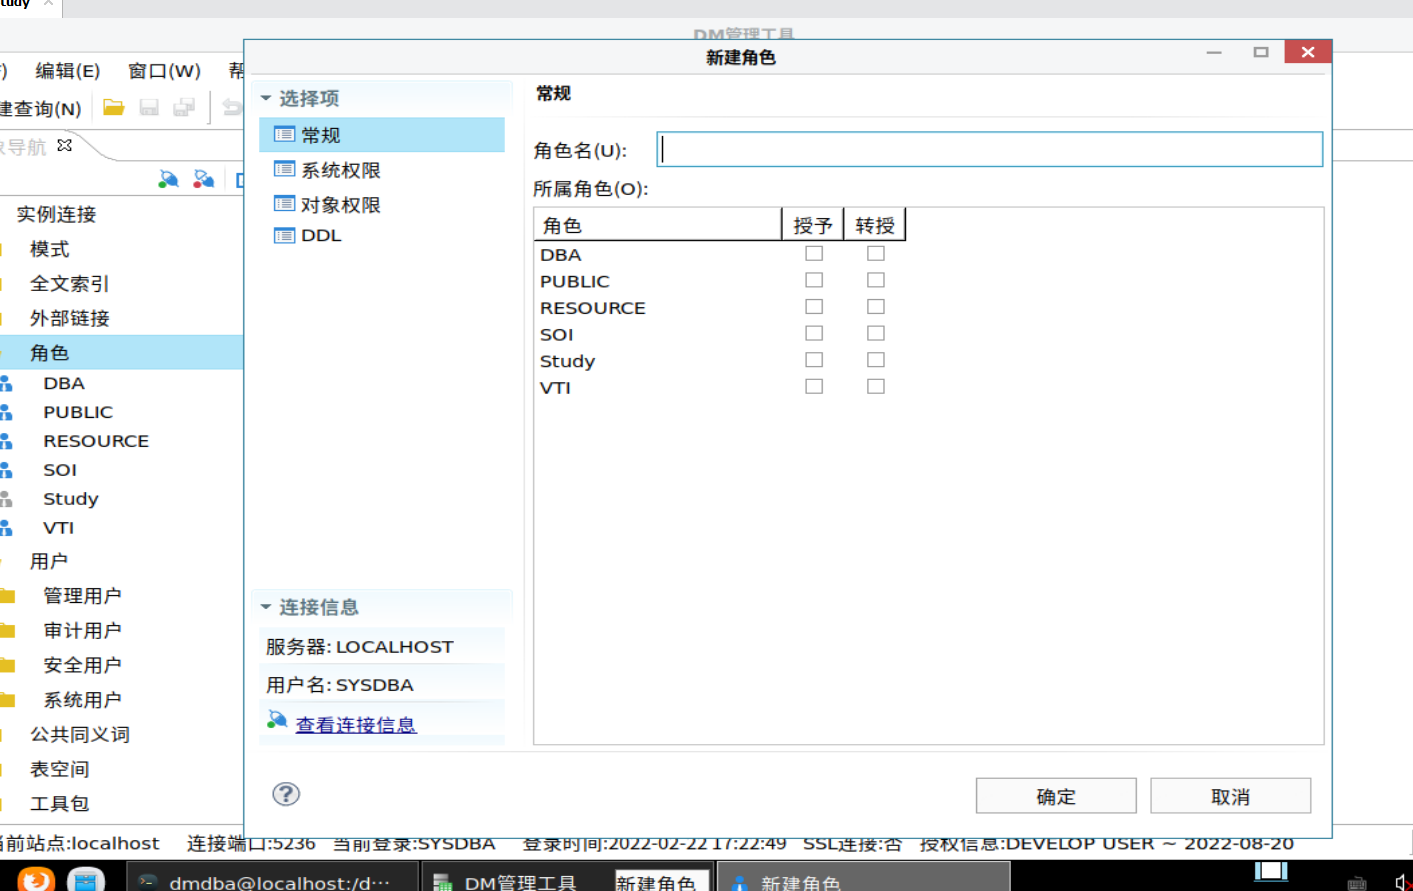Click the 确定 button to confirm
The image size is (1413, 891).
[x=1056, y=795]
